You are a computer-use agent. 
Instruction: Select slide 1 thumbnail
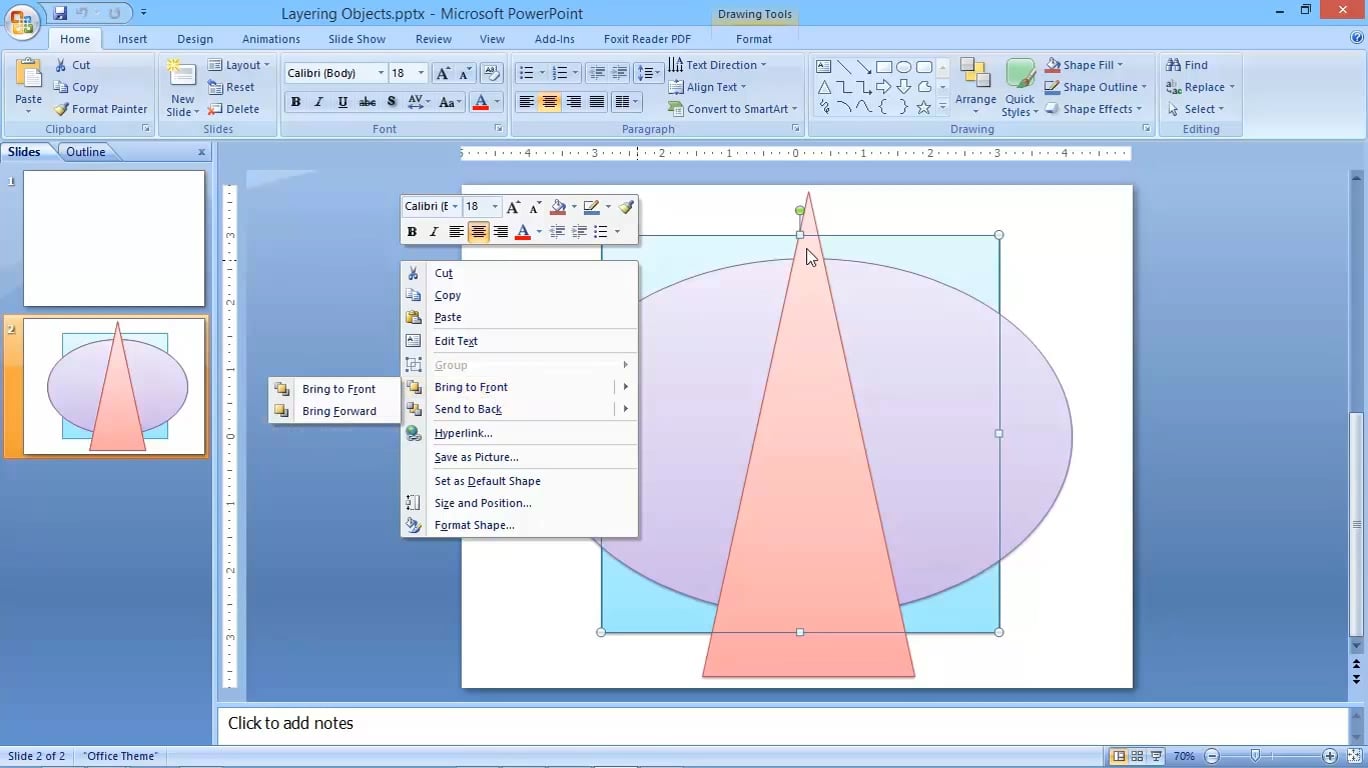(114, 238)
